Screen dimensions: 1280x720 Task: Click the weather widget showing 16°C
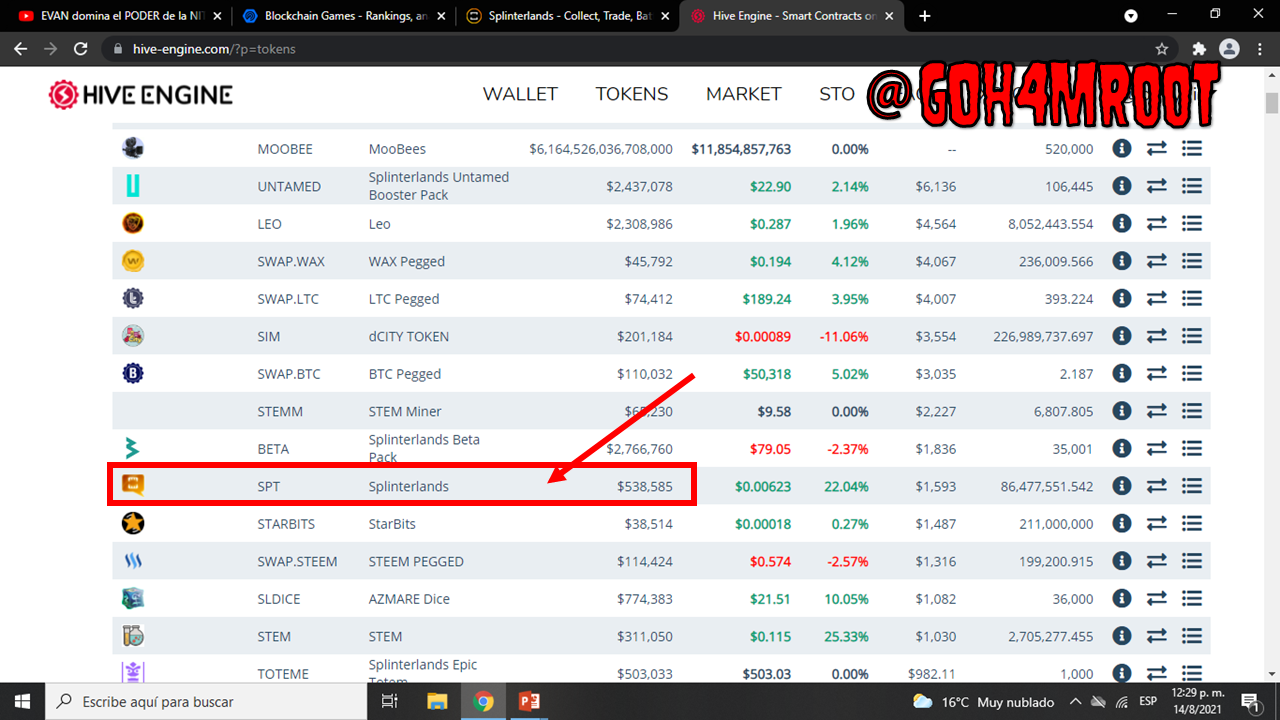[x=983, y=701]
